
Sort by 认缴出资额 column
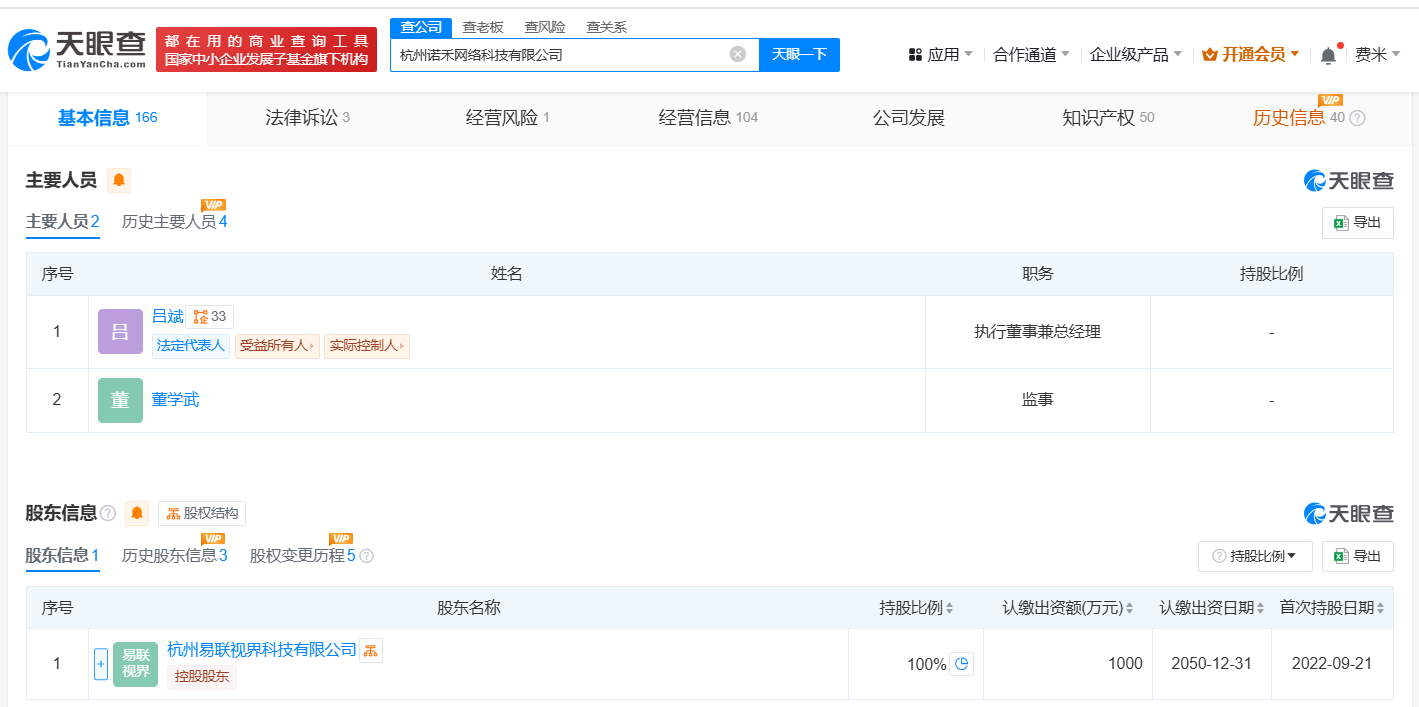point(1068,607)
